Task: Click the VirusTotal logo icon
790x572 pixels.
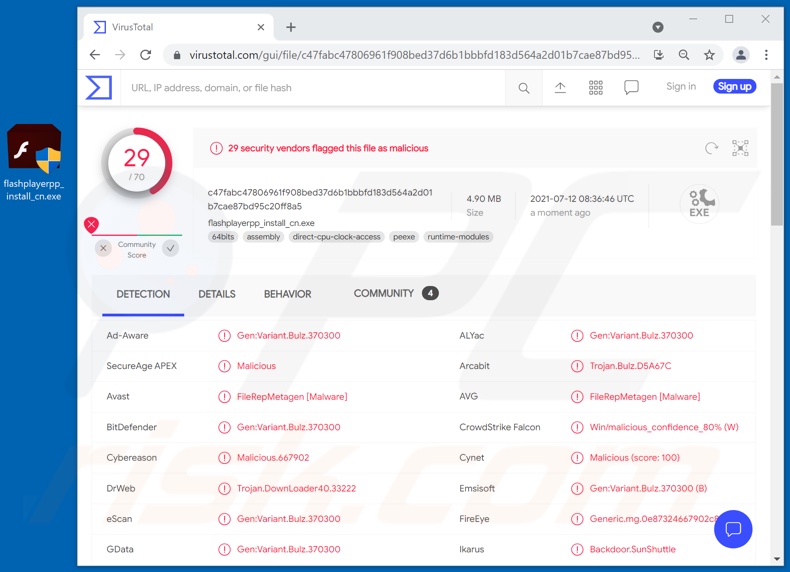Action: click(x=99, y=88)
